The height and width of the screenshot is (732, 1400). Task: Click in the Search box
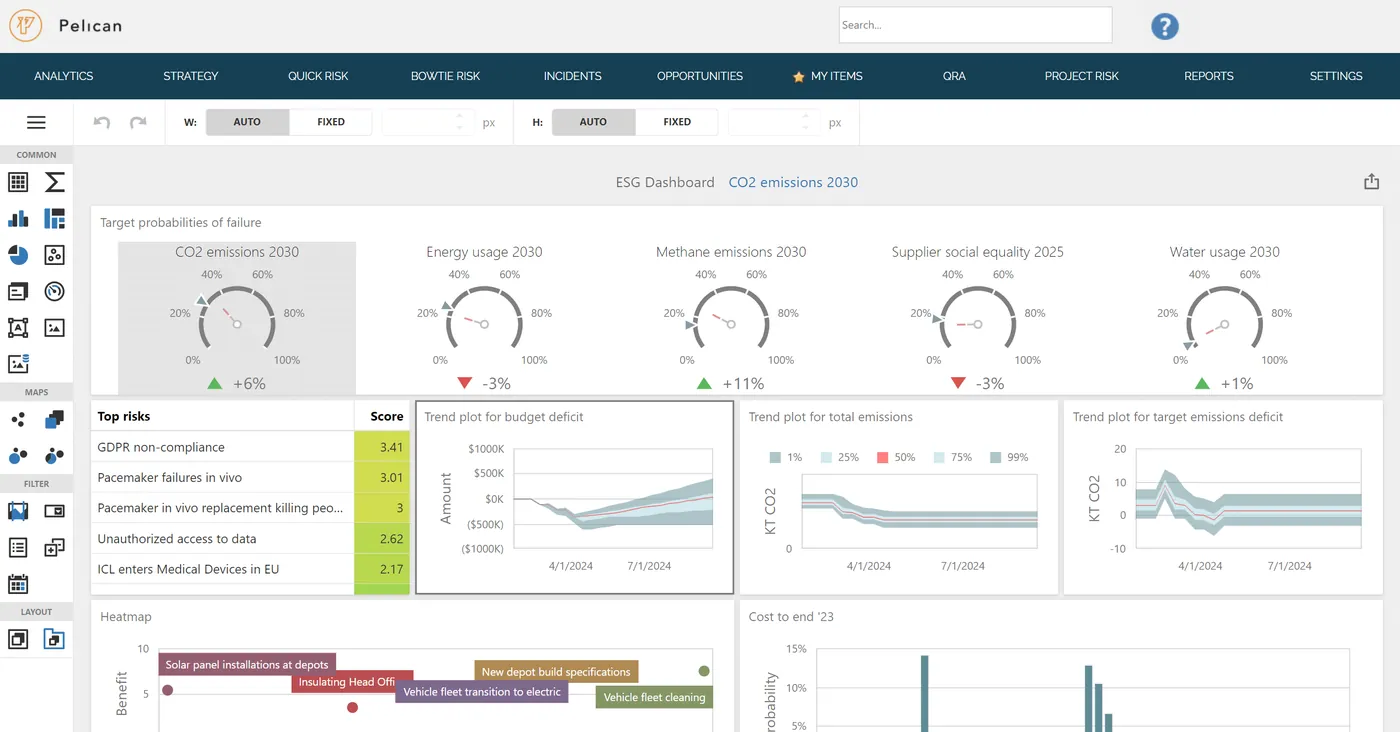[975, 25]
